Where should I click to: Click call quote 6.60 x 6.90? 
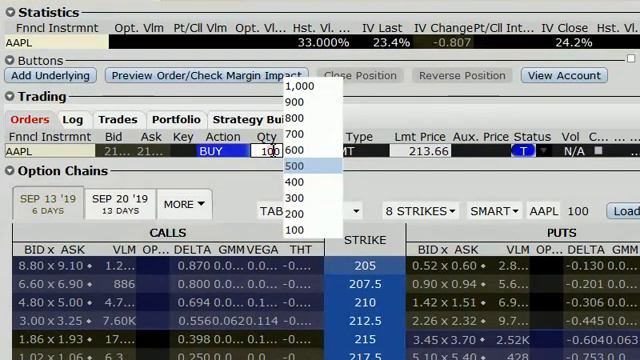(51, 284)
